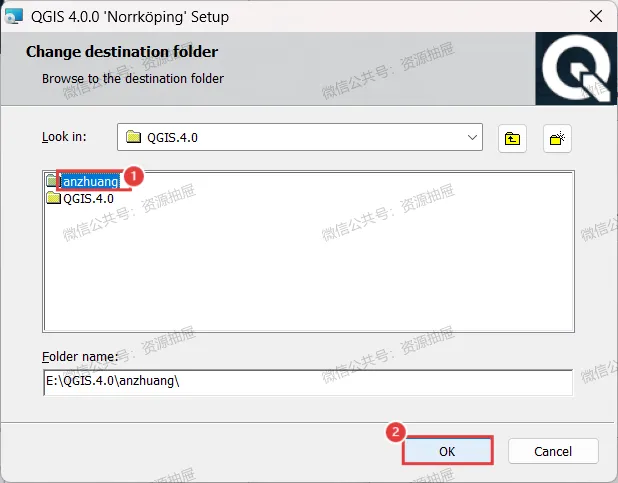Confirm the destination with OK
The height and width of the screenshot is (483, 618).
point(447,451)
